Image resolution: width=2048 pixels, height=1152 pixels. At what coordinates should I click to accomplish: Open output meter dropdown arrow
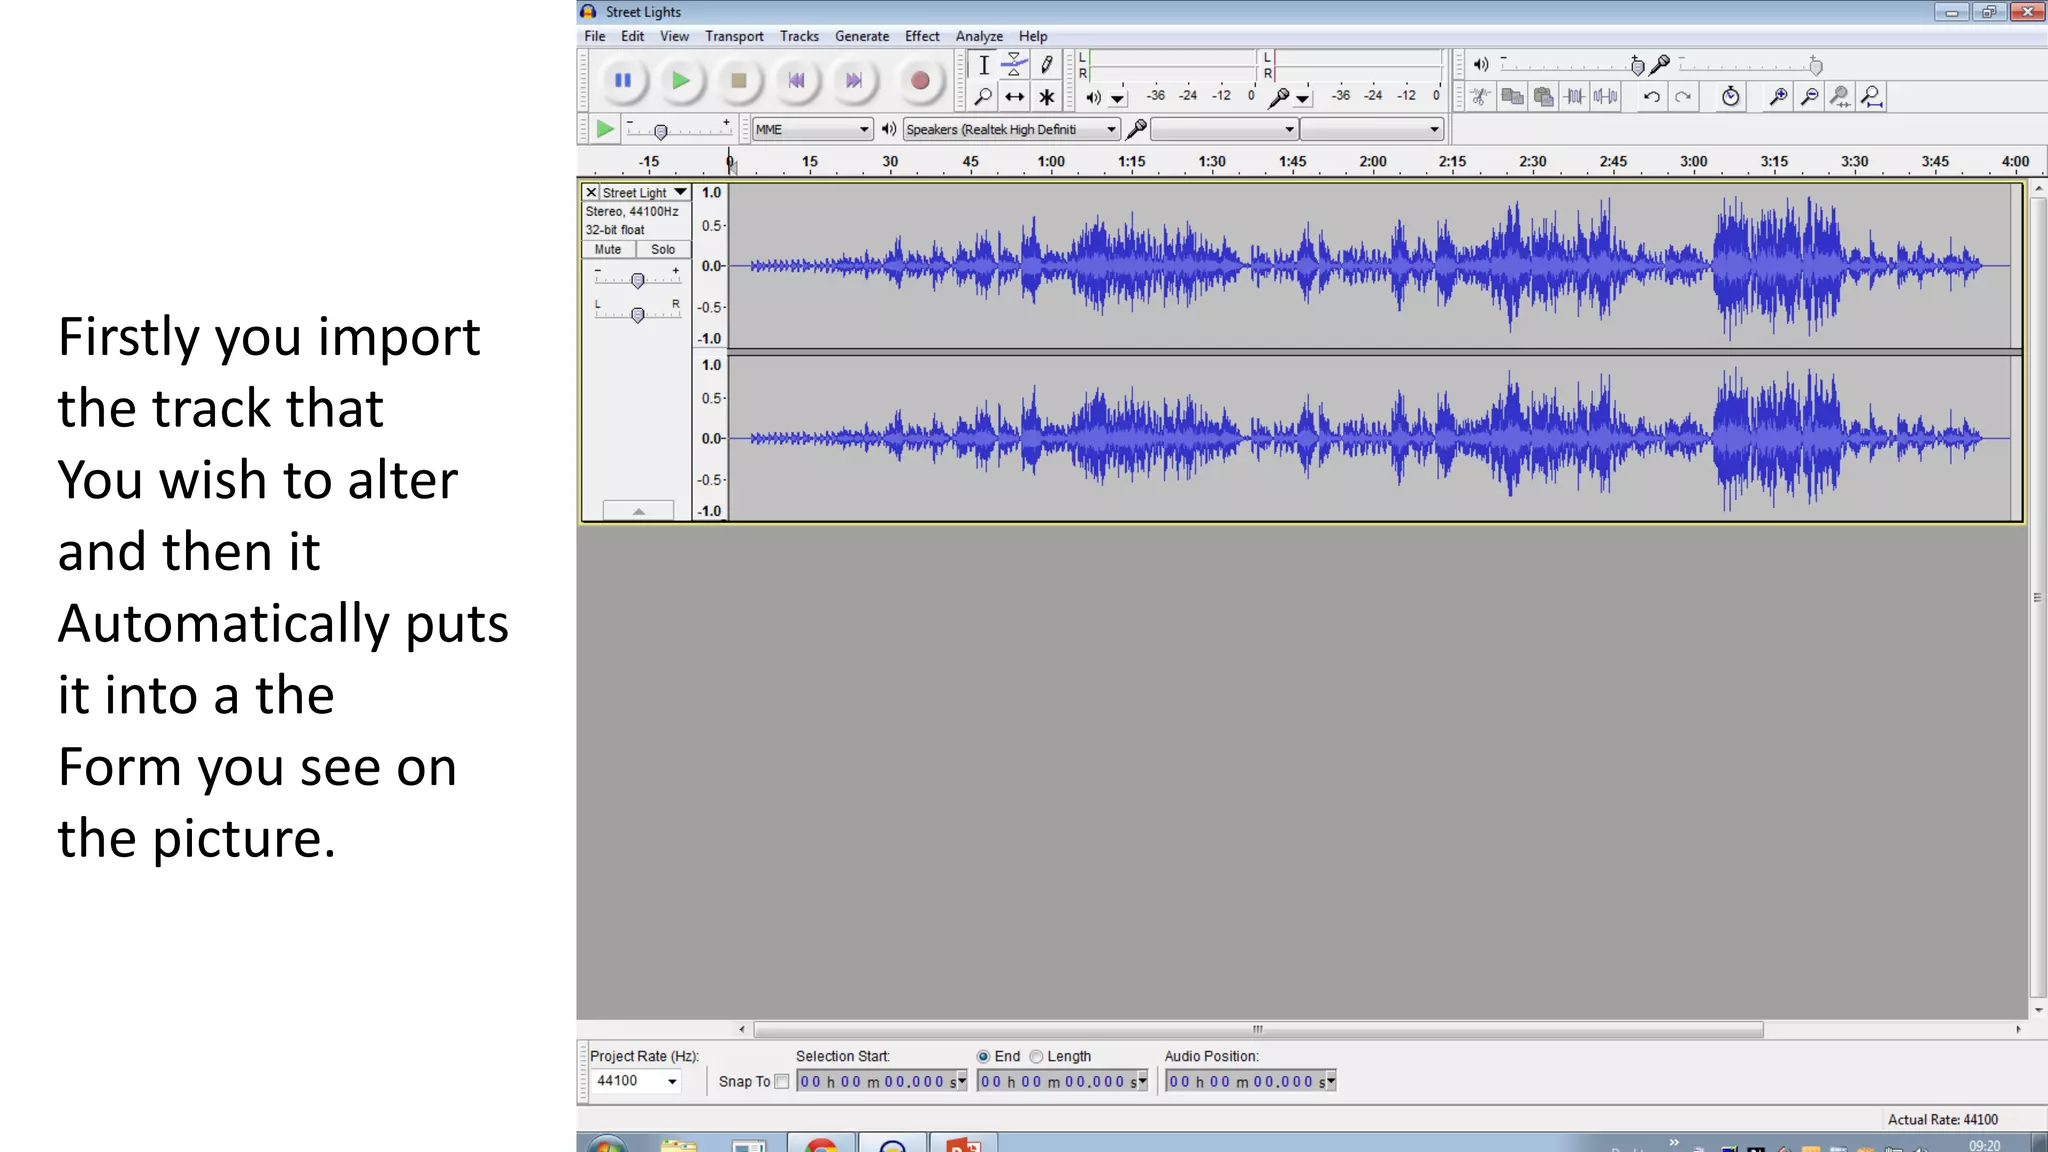click(x=1117, y=99)
